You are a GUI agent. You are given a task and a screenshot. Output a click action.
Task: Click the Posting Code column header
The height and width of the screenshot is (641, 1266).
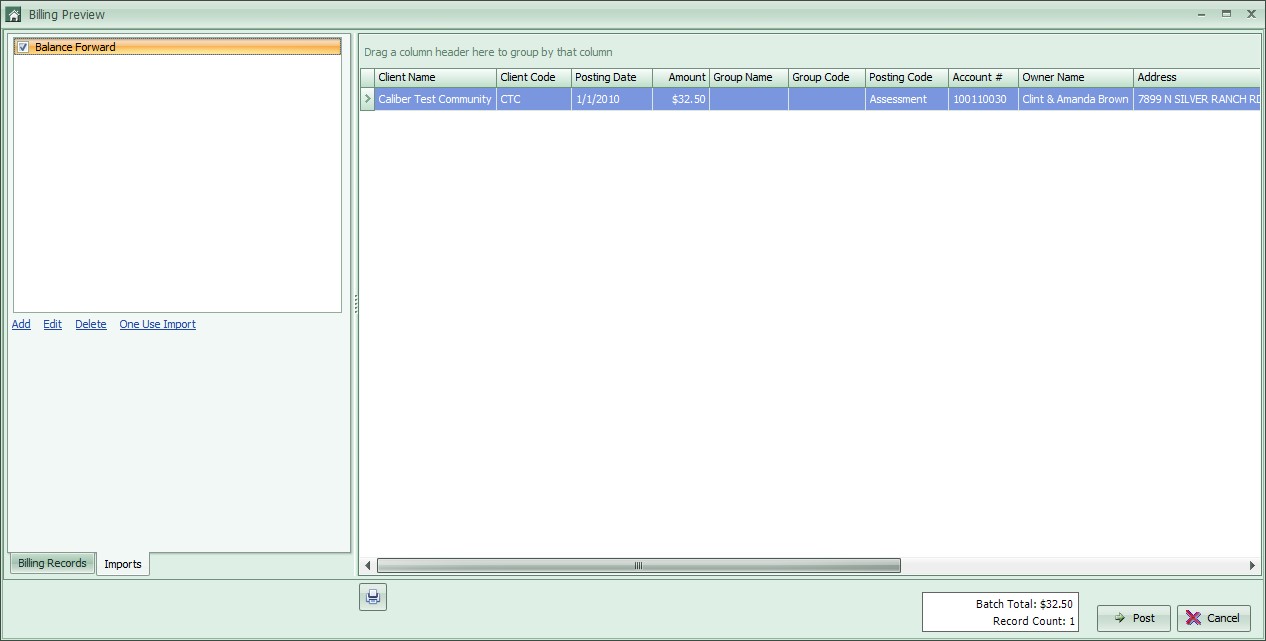coord(907,77)
